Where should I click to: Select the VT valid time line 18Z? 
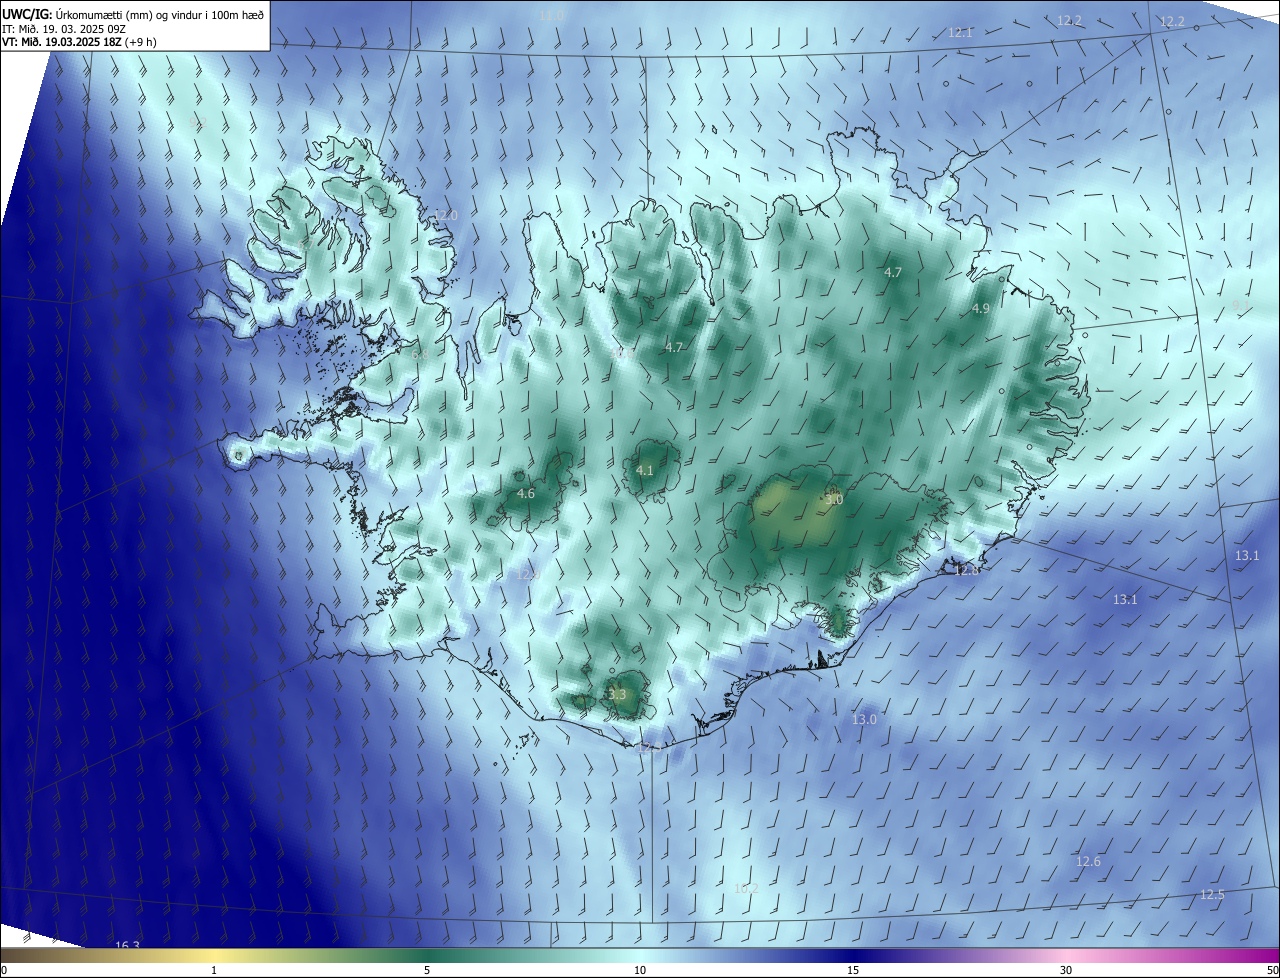(x=79, y=41)
